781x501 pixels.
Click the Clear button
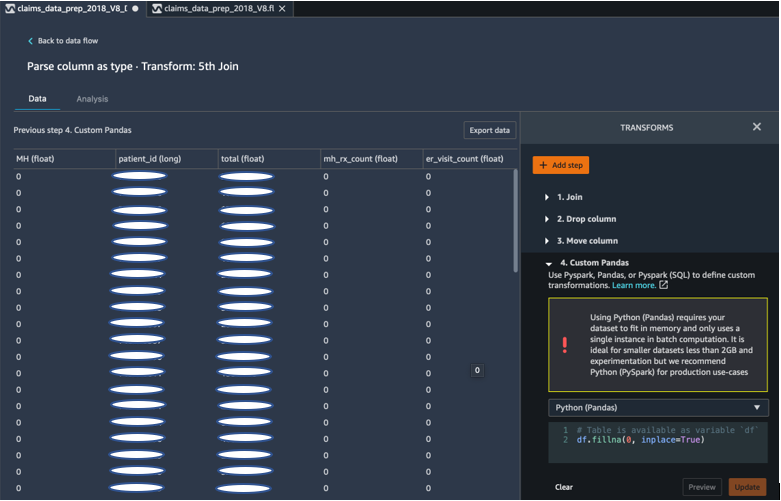tap(564, 487)
